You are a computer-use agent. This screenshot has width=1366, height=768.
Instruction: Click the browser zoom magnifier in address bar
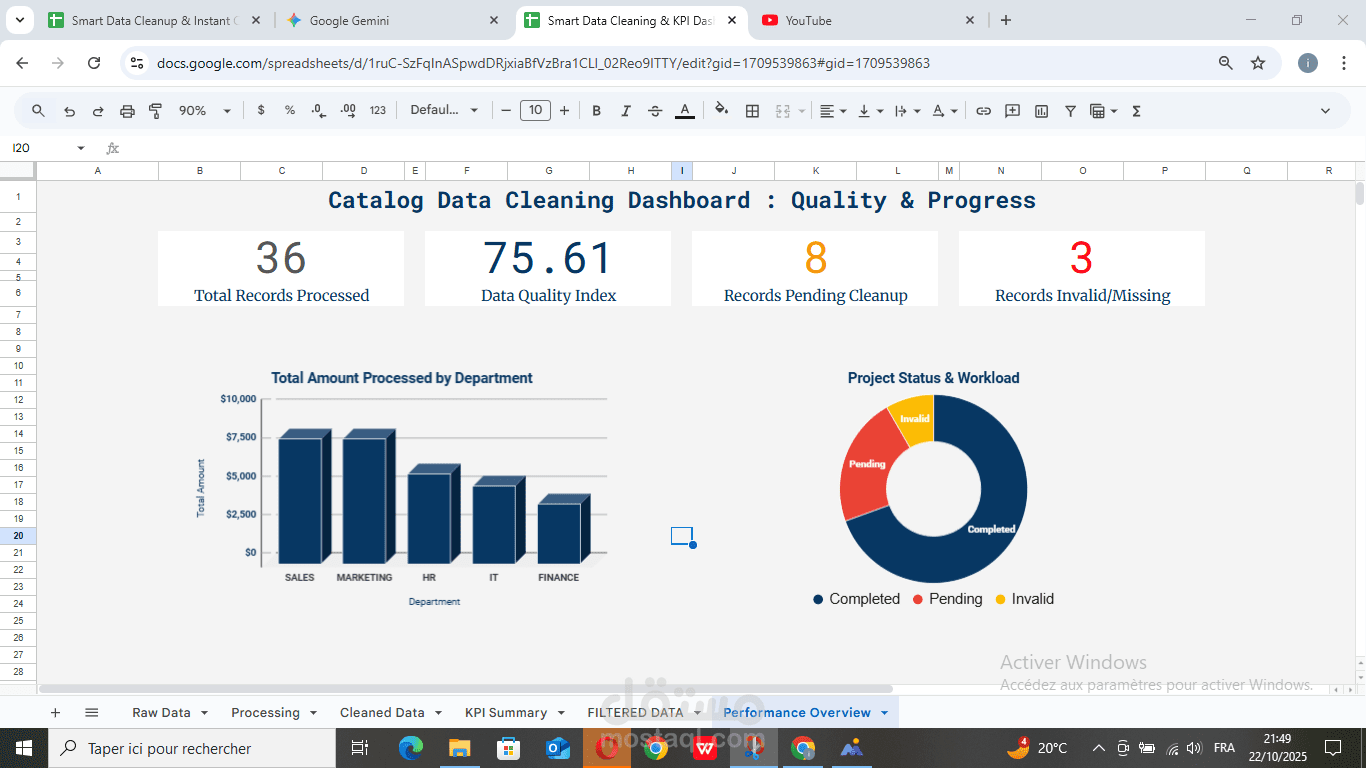point(1226,63)
